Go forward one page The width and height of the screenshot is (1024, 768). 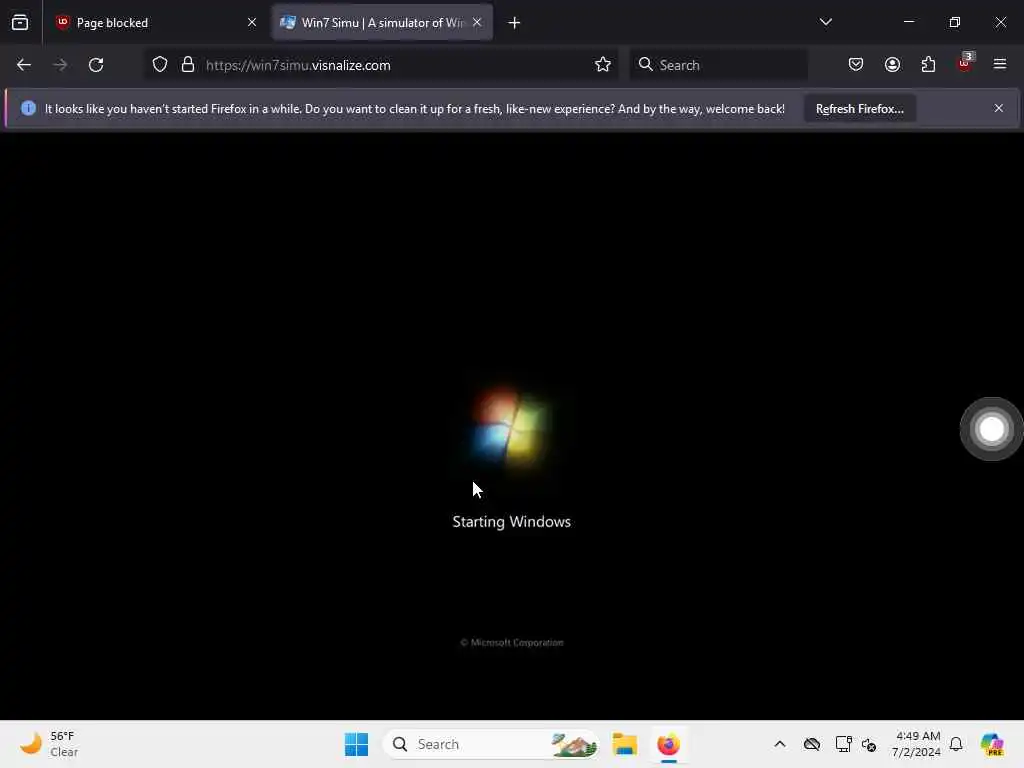pyautogui.click(x=60, y=65)
